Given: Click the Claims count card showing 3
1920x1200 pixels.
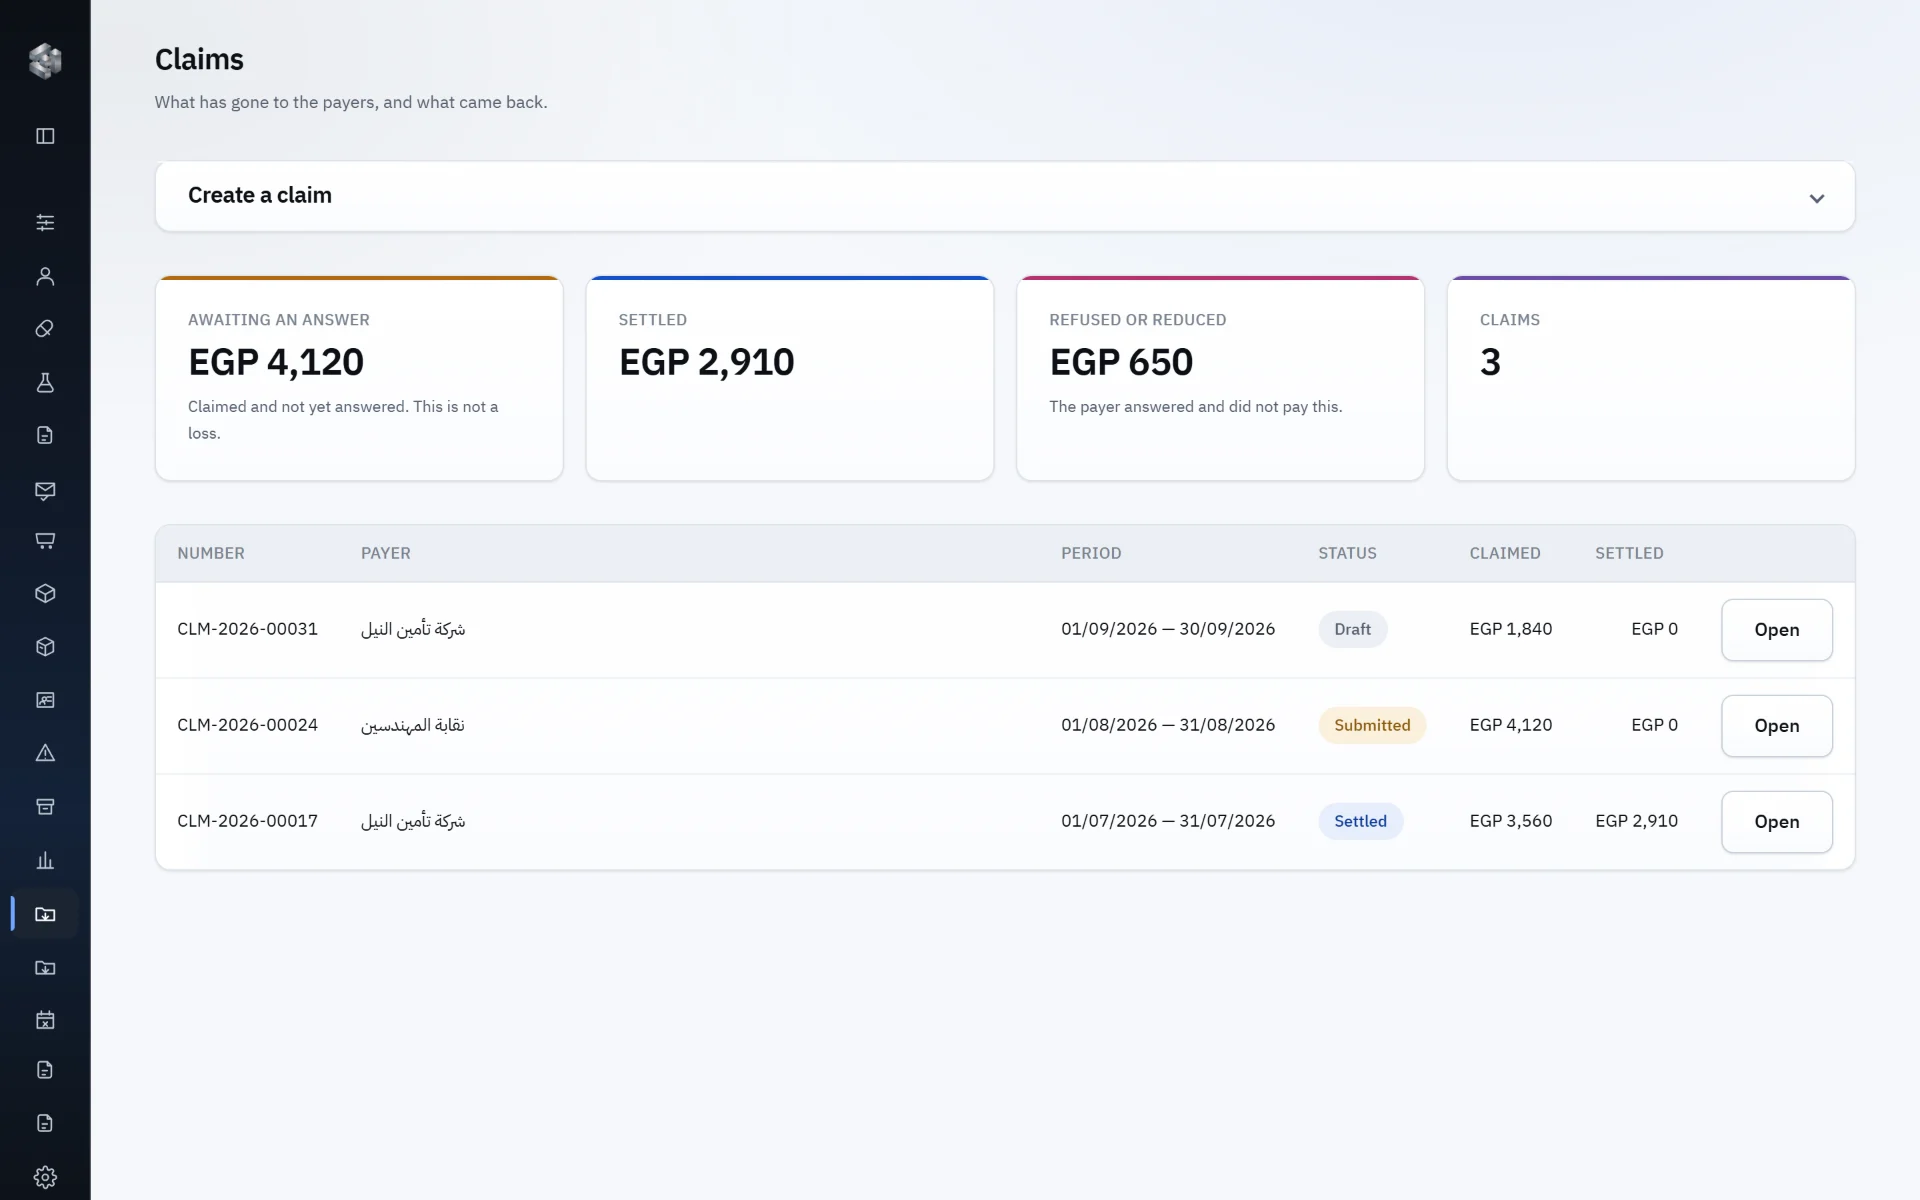Looking at the screenshot, I should click(x=1651, y=378).
